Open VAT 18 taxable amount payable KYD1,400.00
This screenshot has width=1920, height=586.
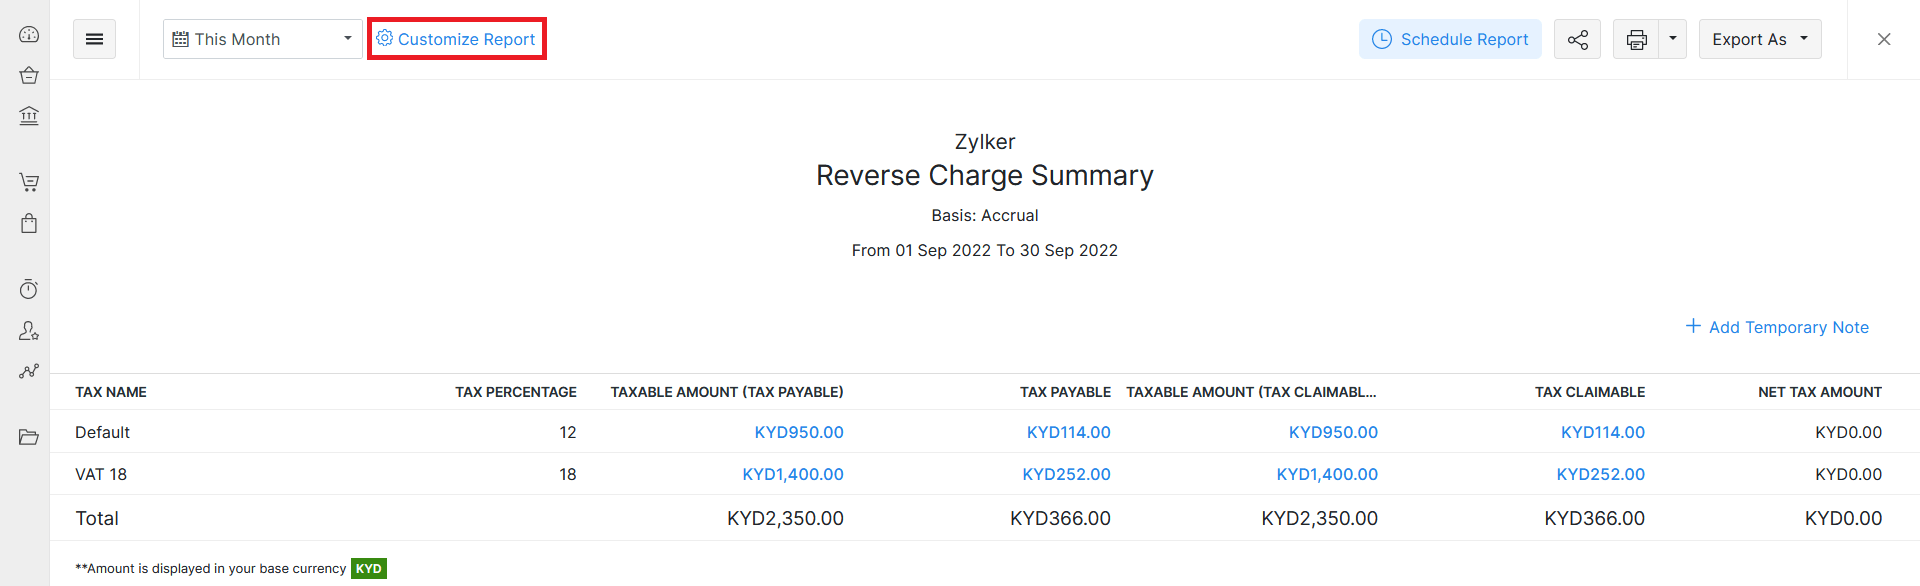coord(793,474)
